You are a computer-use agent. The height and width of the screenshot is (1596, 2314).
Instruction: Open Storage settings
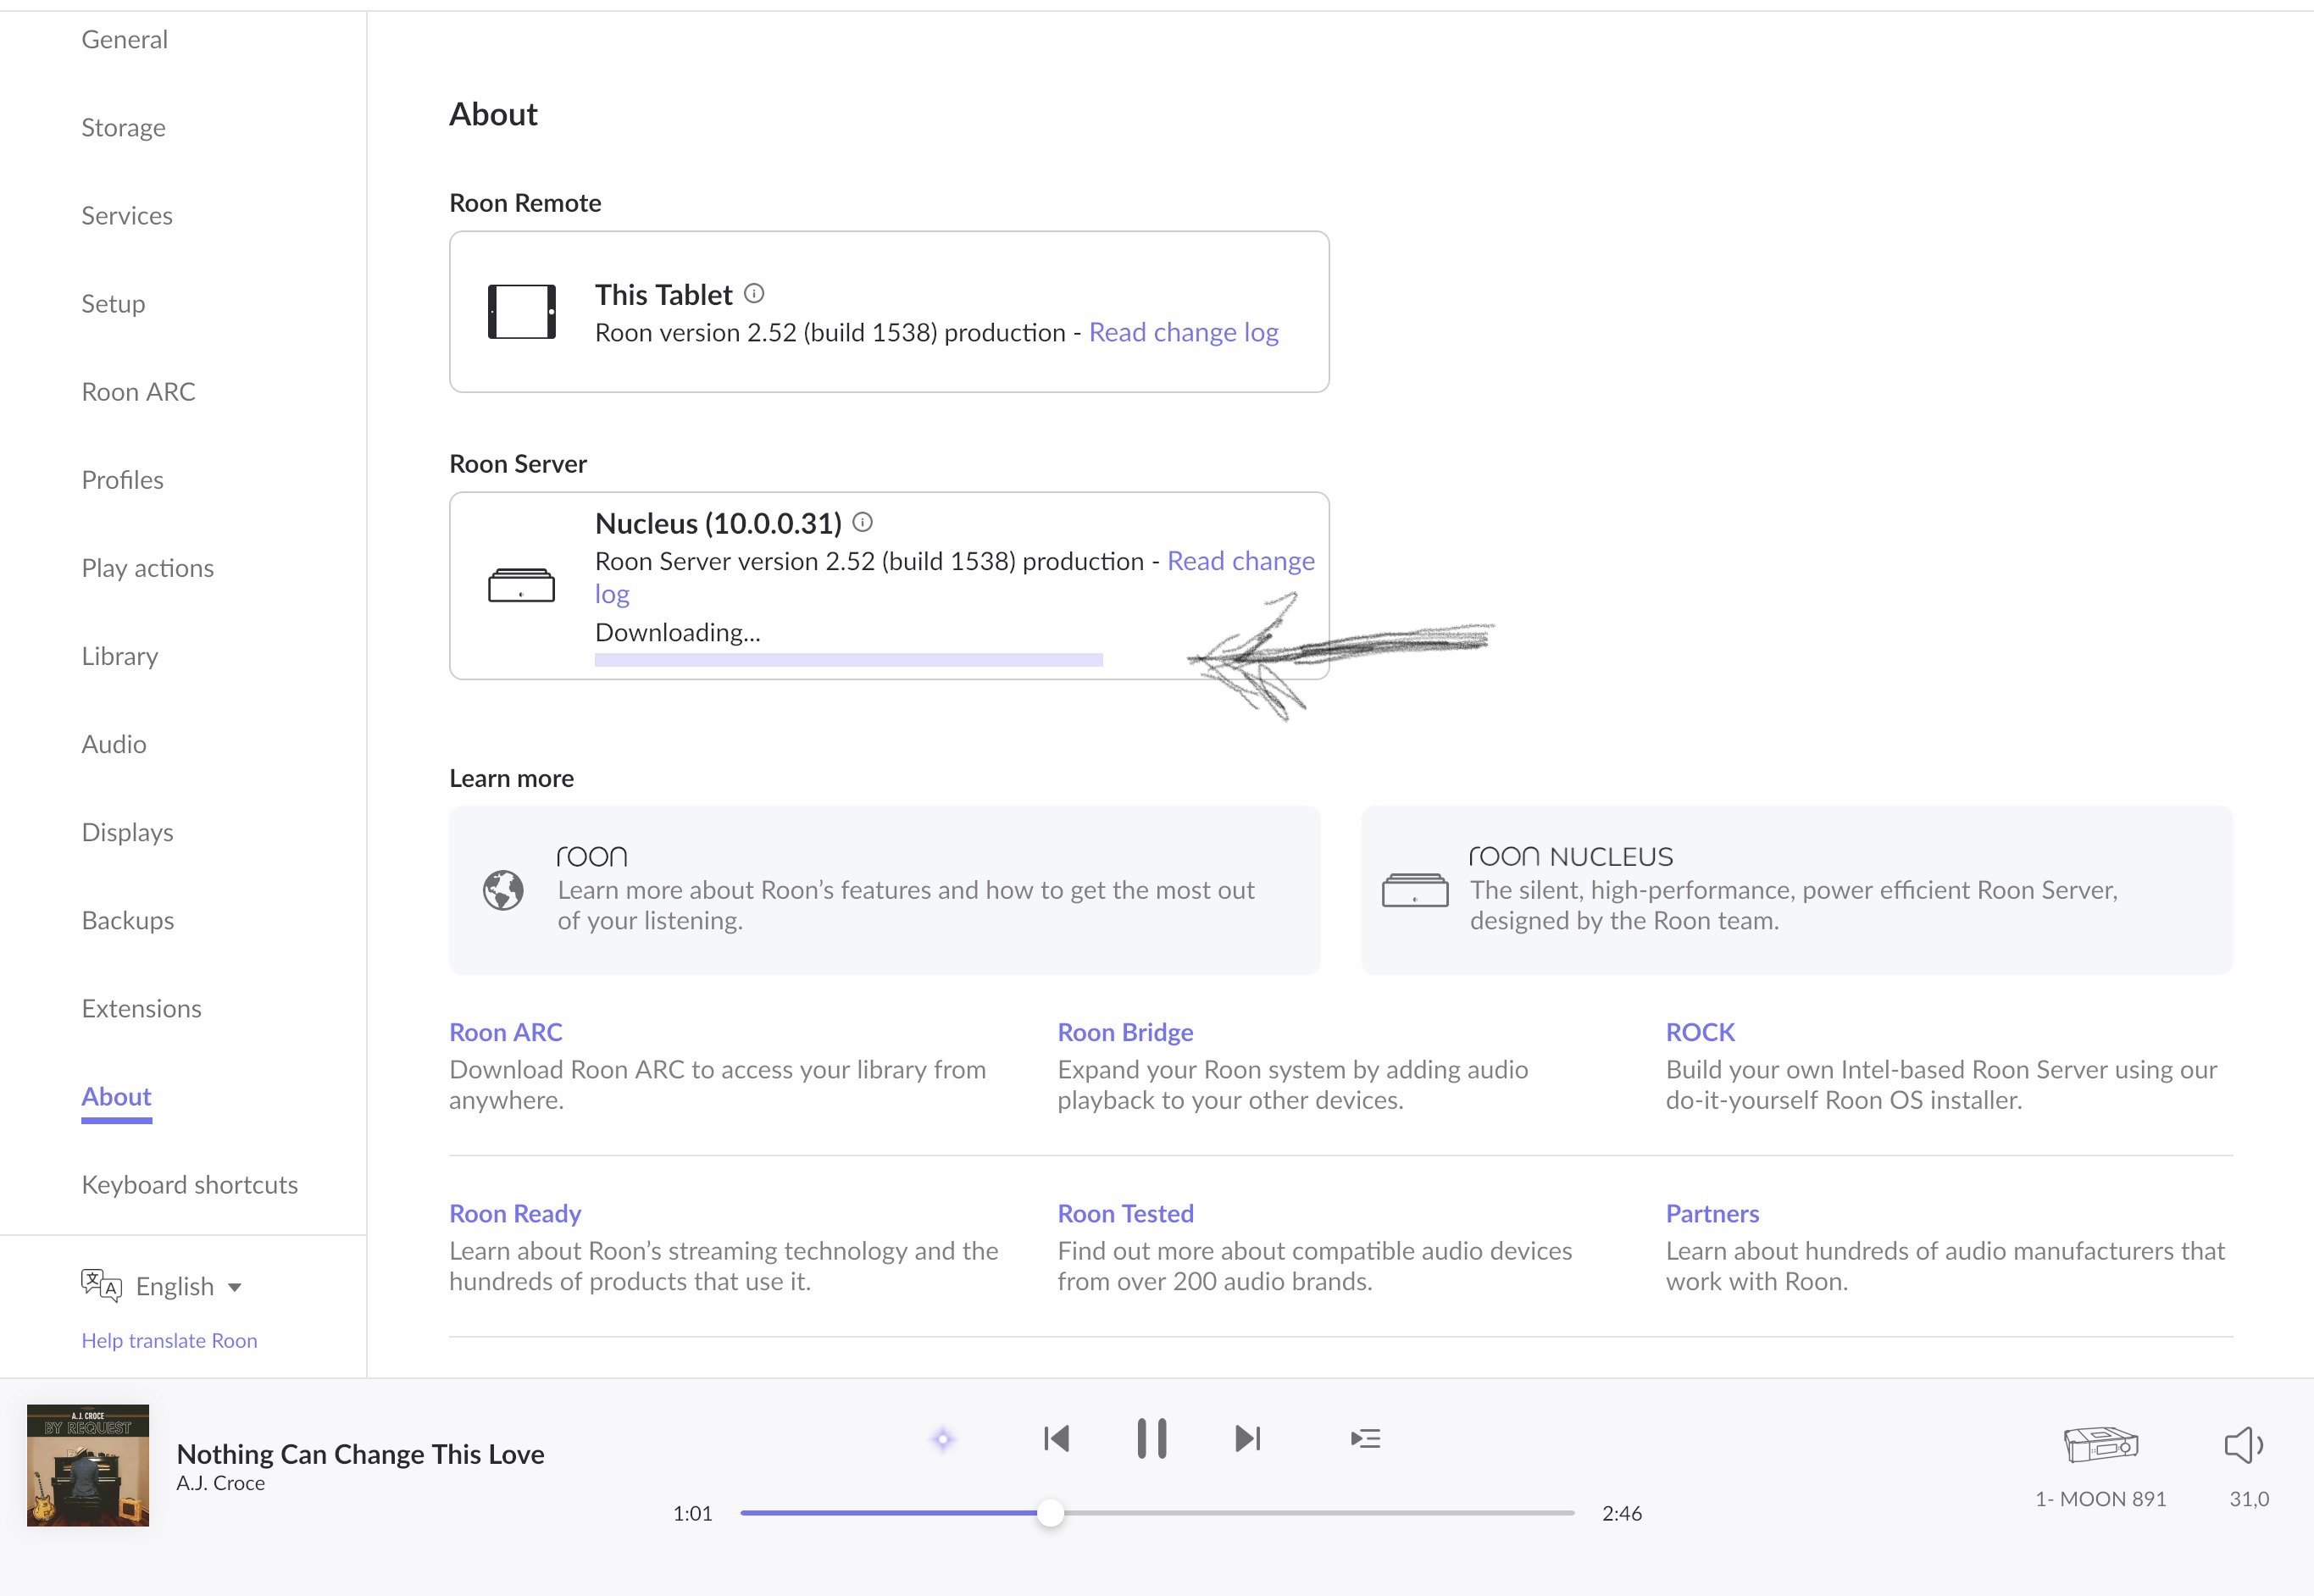[124, 128]
